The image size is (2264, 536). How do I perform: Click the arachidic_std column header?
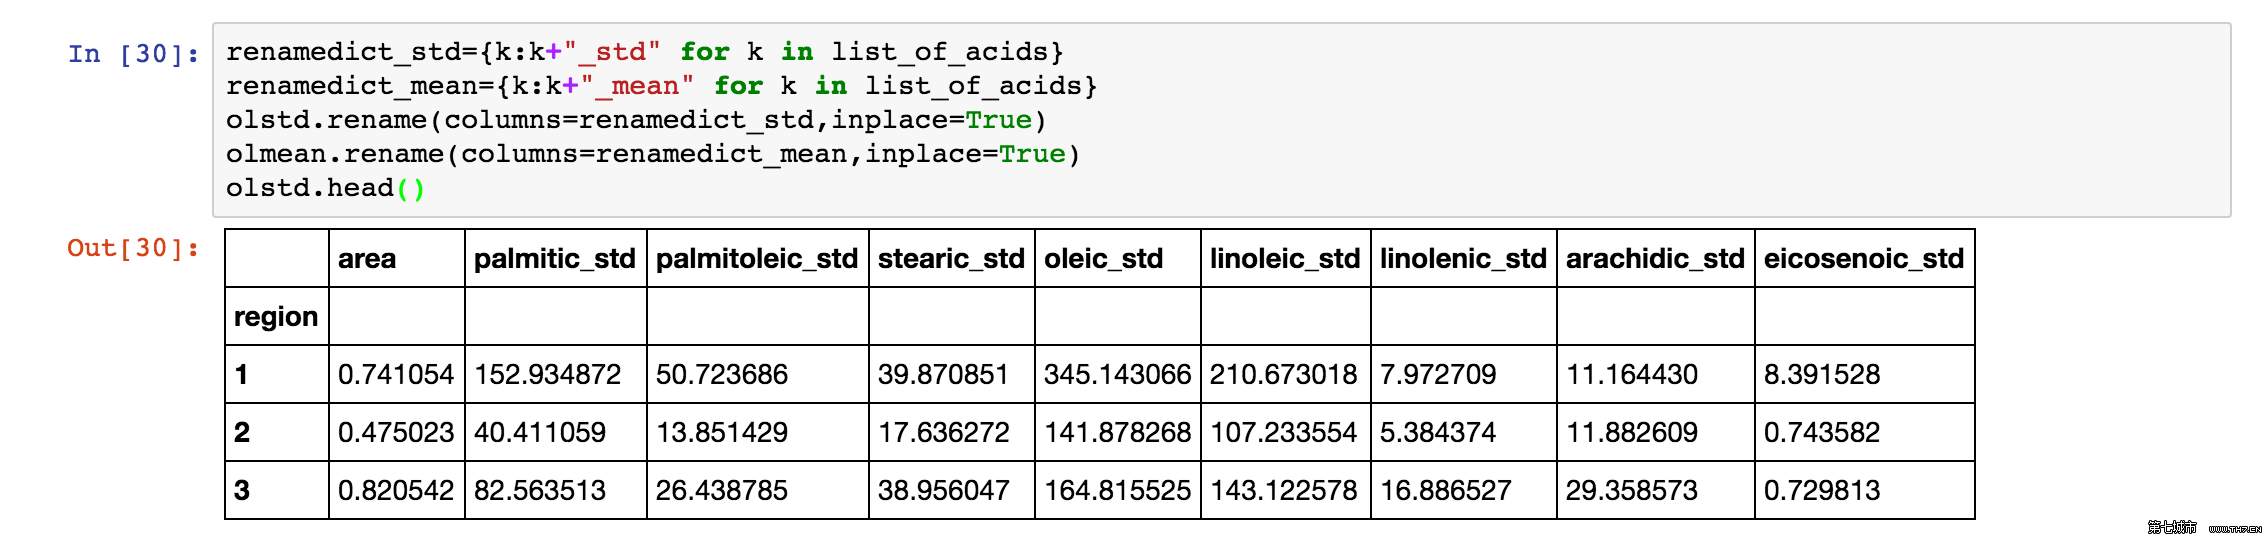(1655, 259)
